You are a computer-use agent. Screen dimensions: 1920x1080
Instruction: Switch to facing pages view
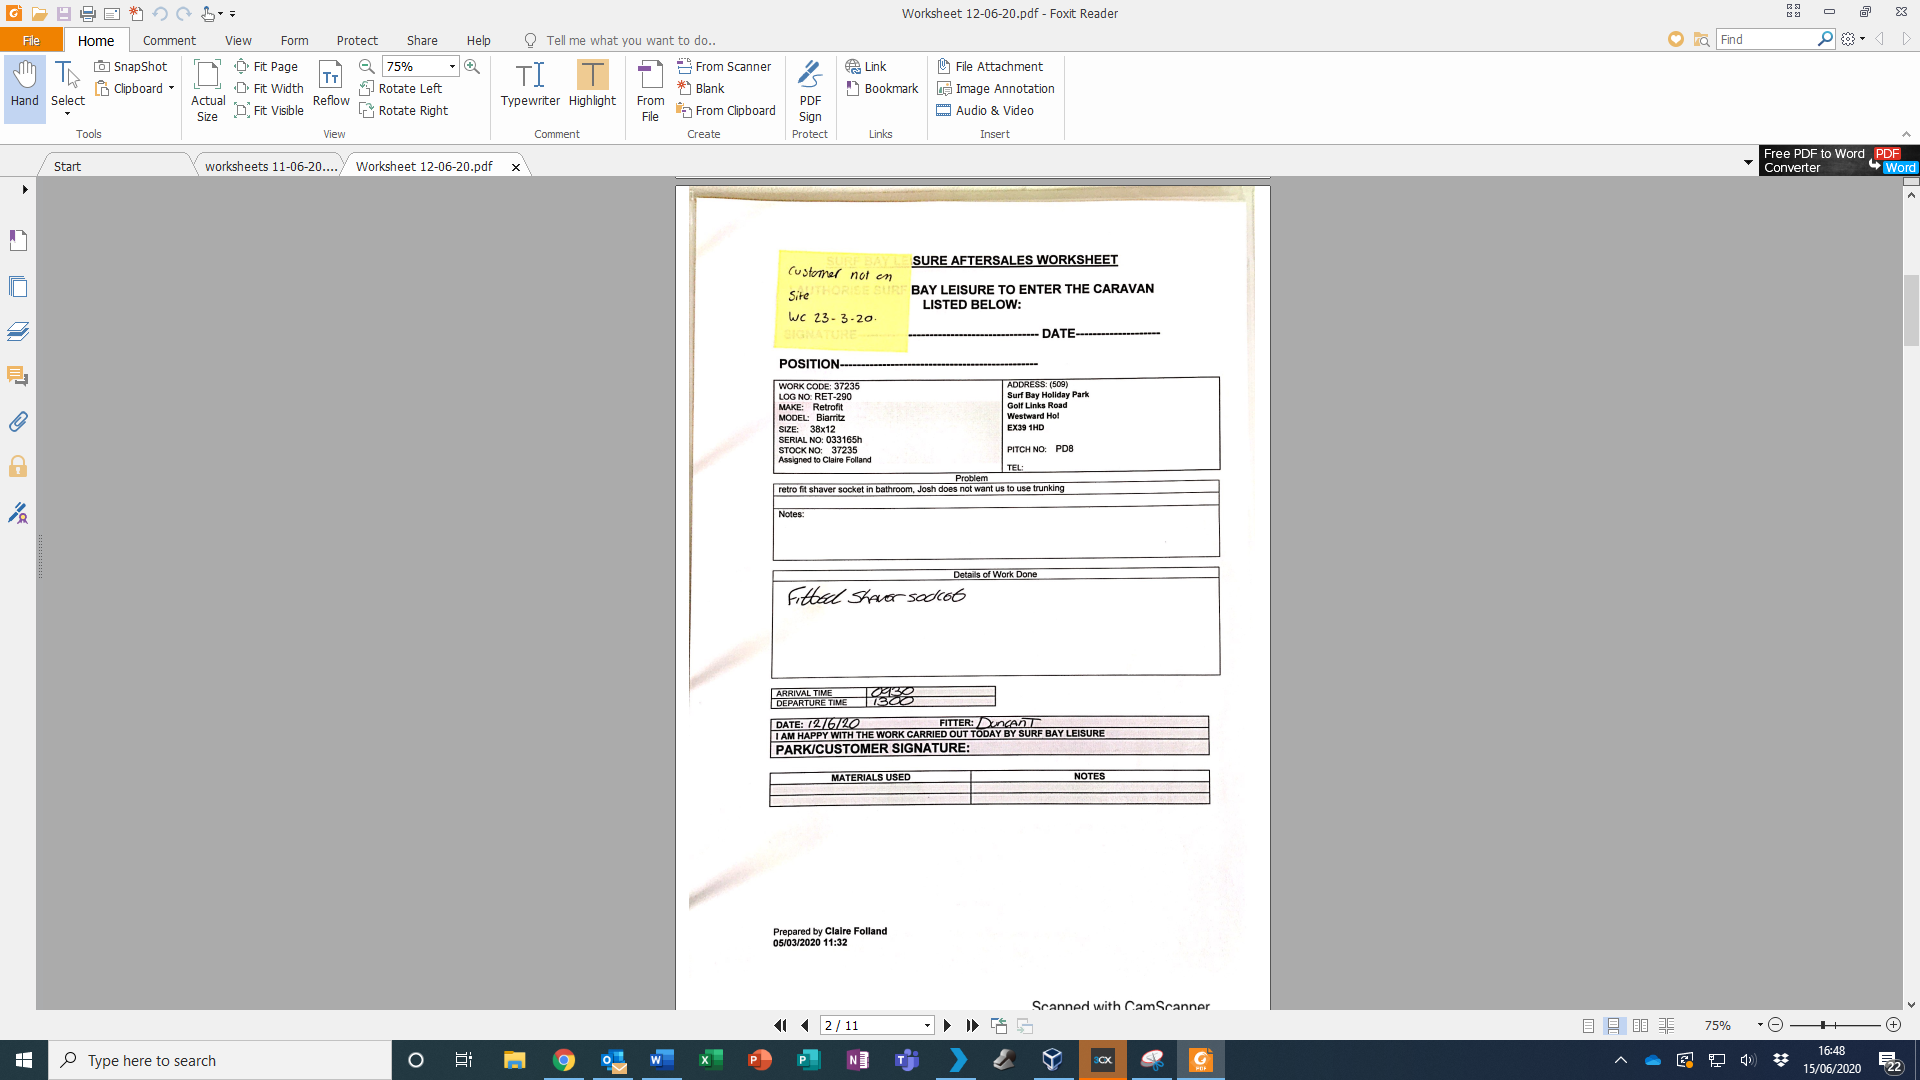pyautogui.click(x=1640, y=1025)
